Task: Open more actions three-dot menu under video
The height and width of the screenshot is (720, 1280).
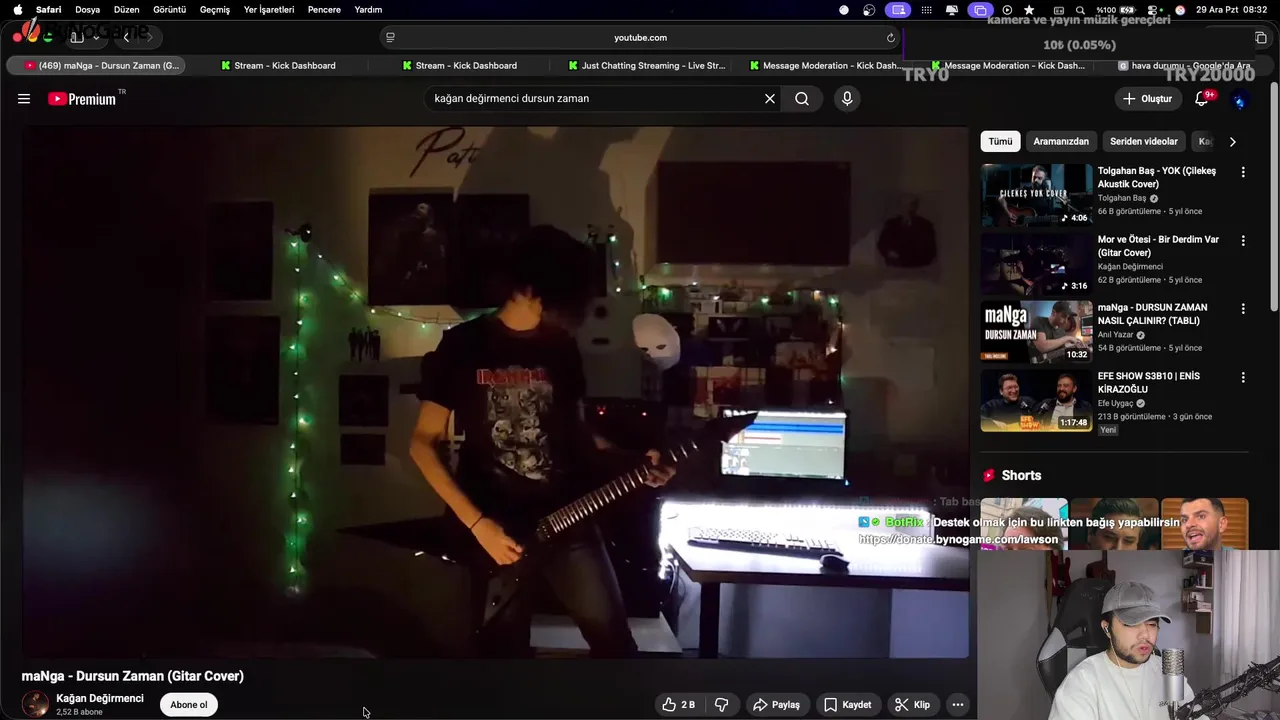Action: (x=958, y=705)
